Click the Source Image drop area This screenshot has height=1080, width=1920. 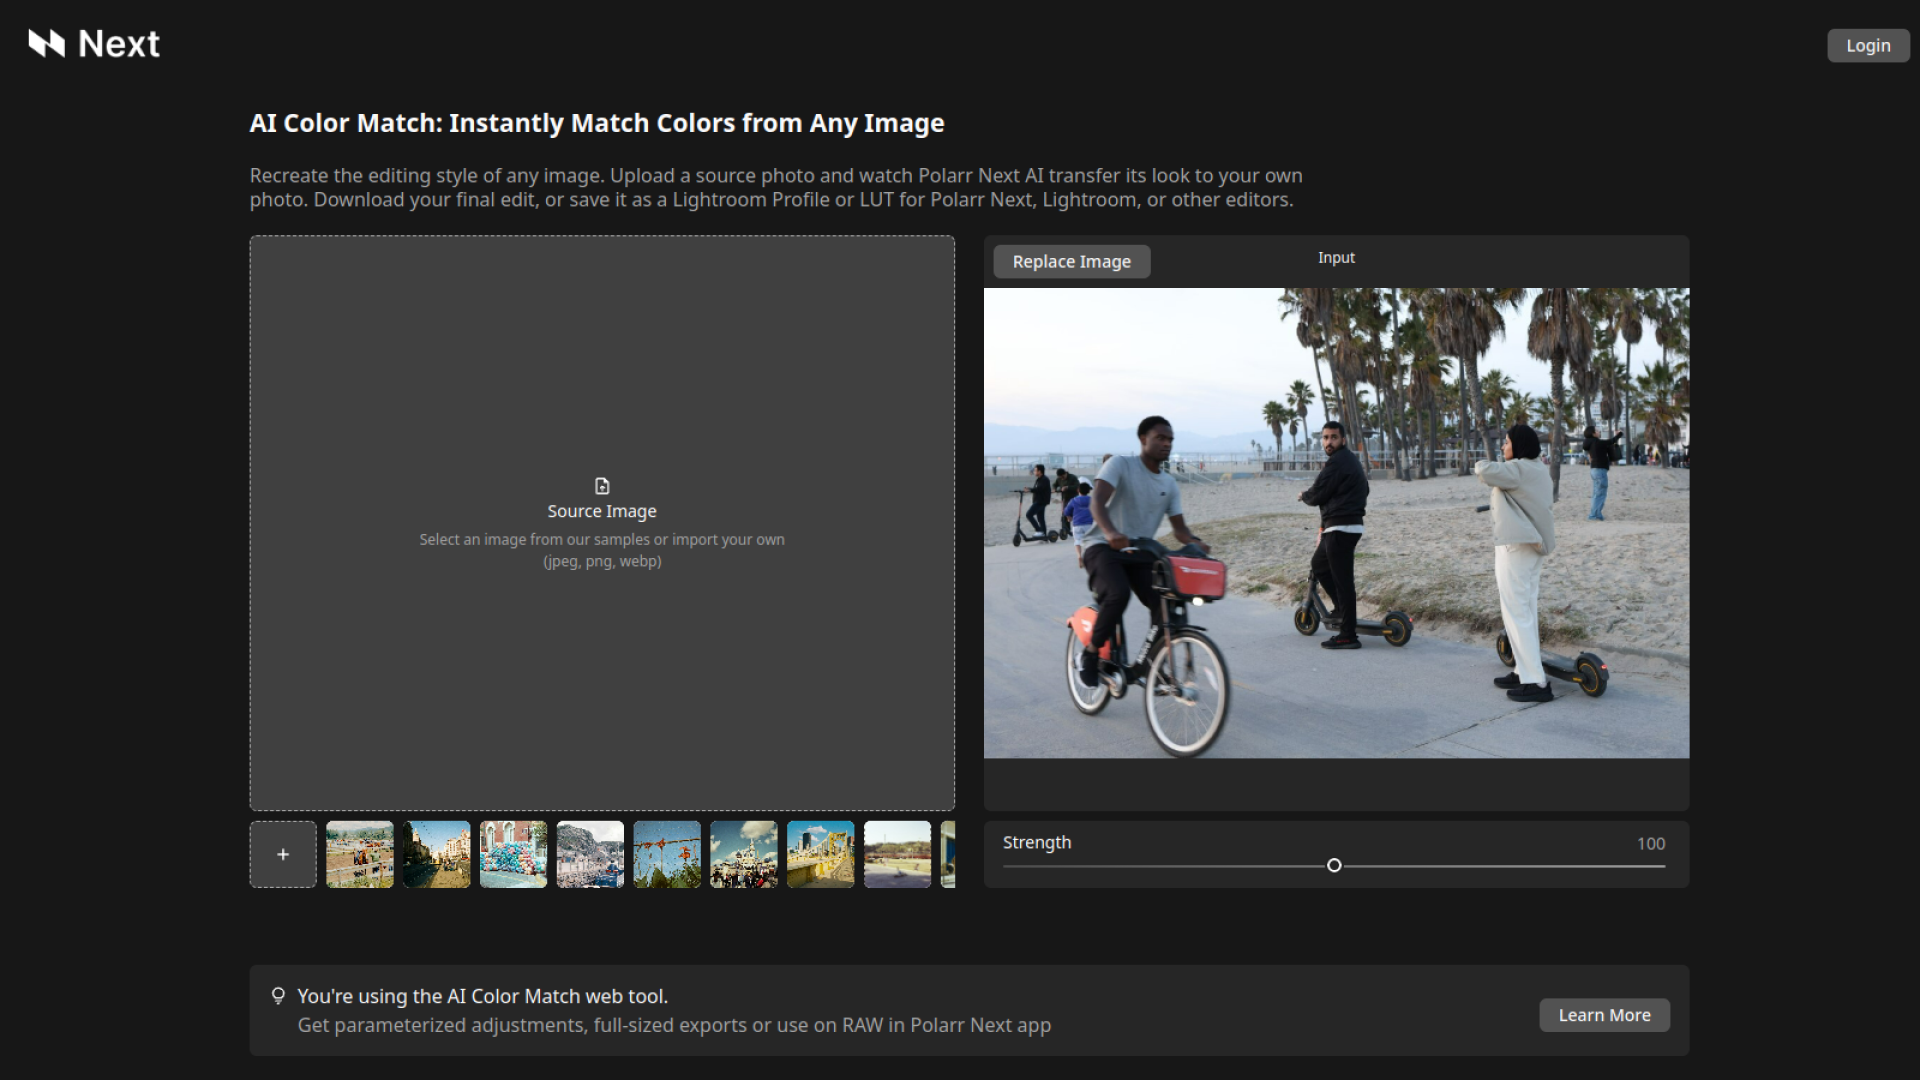pyautogui.click(x=602, y=650)
